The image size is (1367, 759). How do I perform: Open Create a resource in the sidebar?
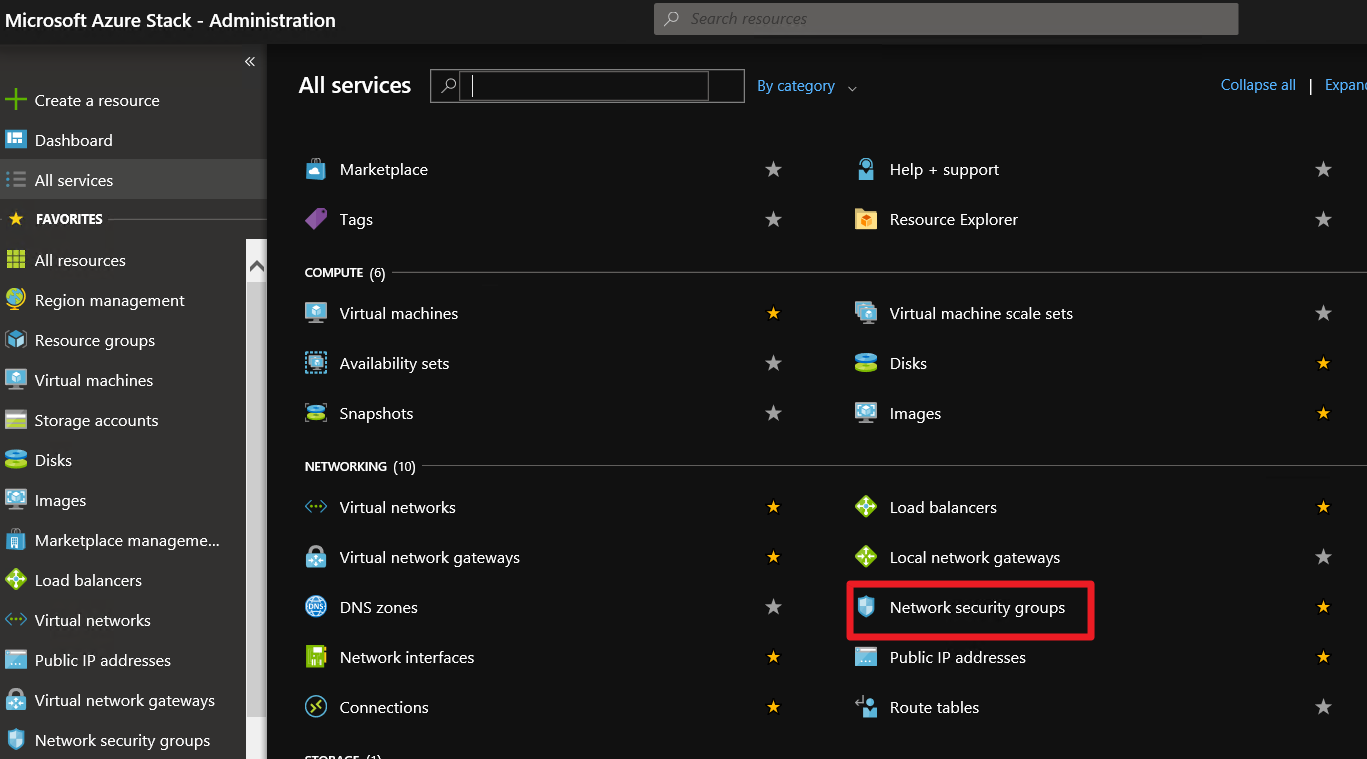tap(96, 100)
